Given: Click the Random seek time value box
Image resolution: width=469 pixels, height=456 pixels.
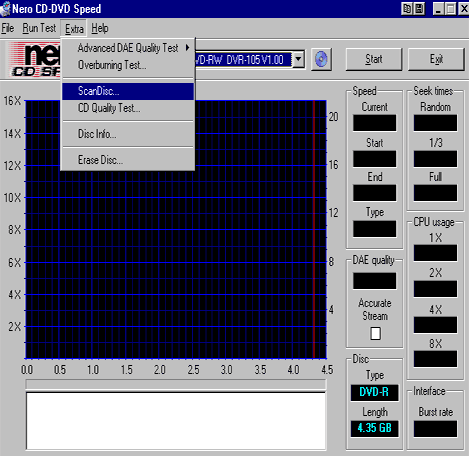Looking at the screenshot, I should 435,123.
